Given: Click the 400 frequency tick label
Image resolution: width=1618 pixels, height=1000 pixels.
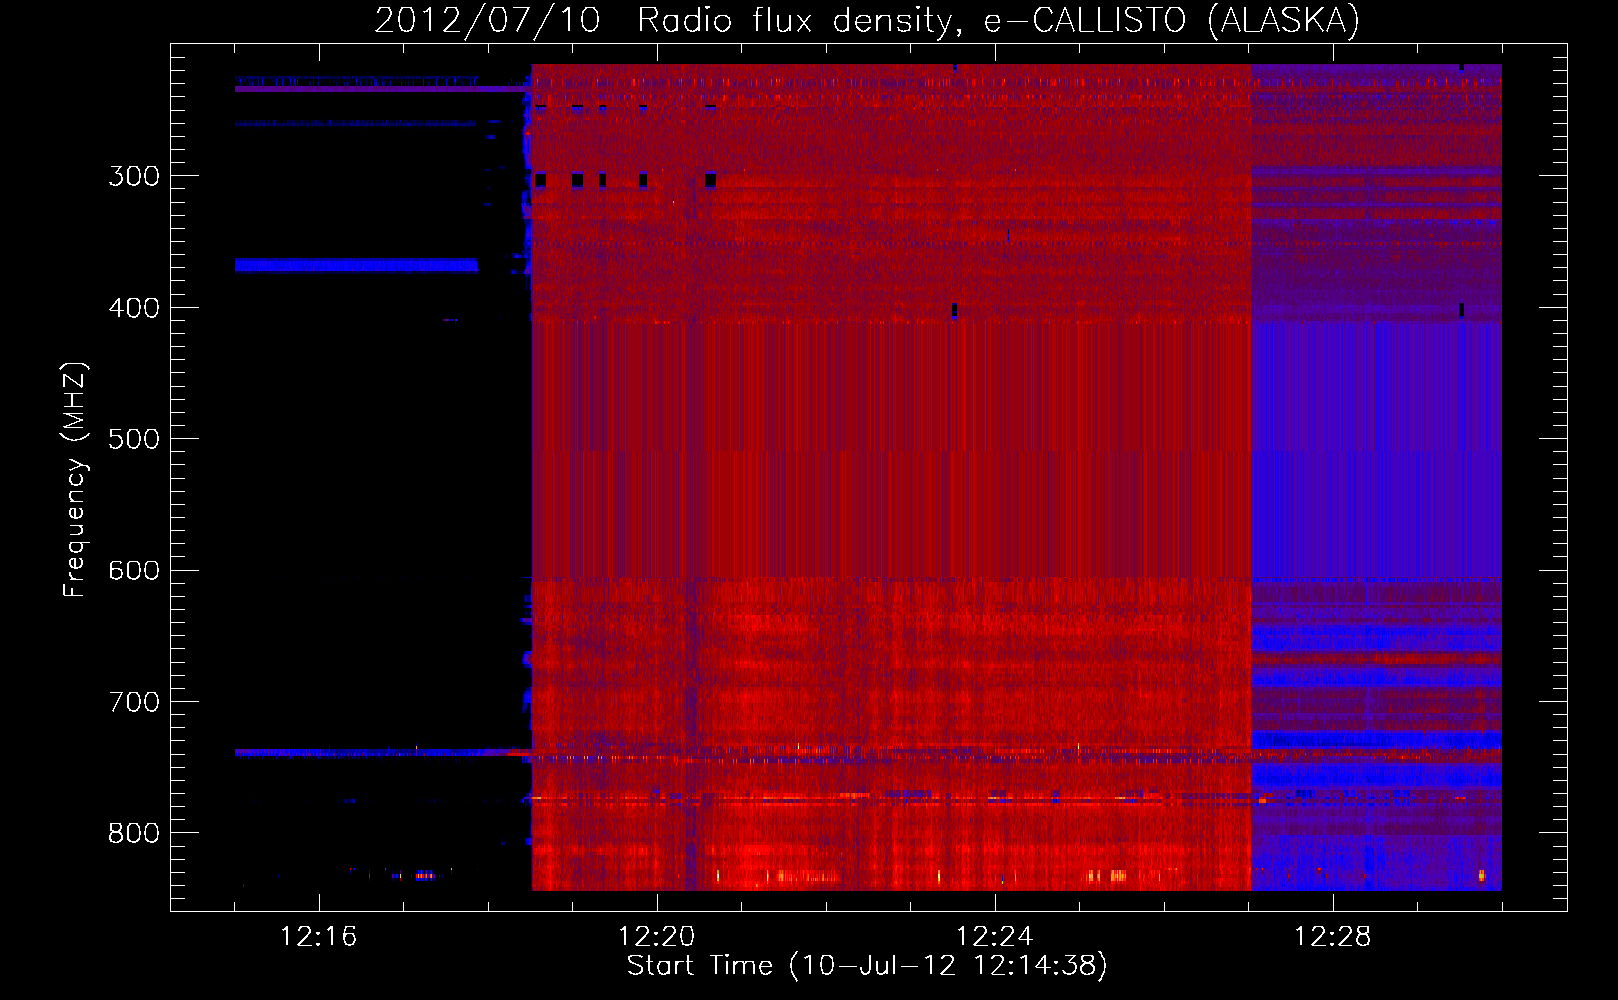Looking at the screenshot, I should 134,308.
